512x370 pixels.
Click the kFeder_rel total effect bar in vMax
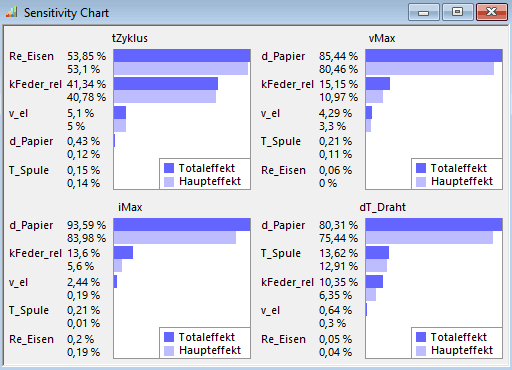click(378, 83)
